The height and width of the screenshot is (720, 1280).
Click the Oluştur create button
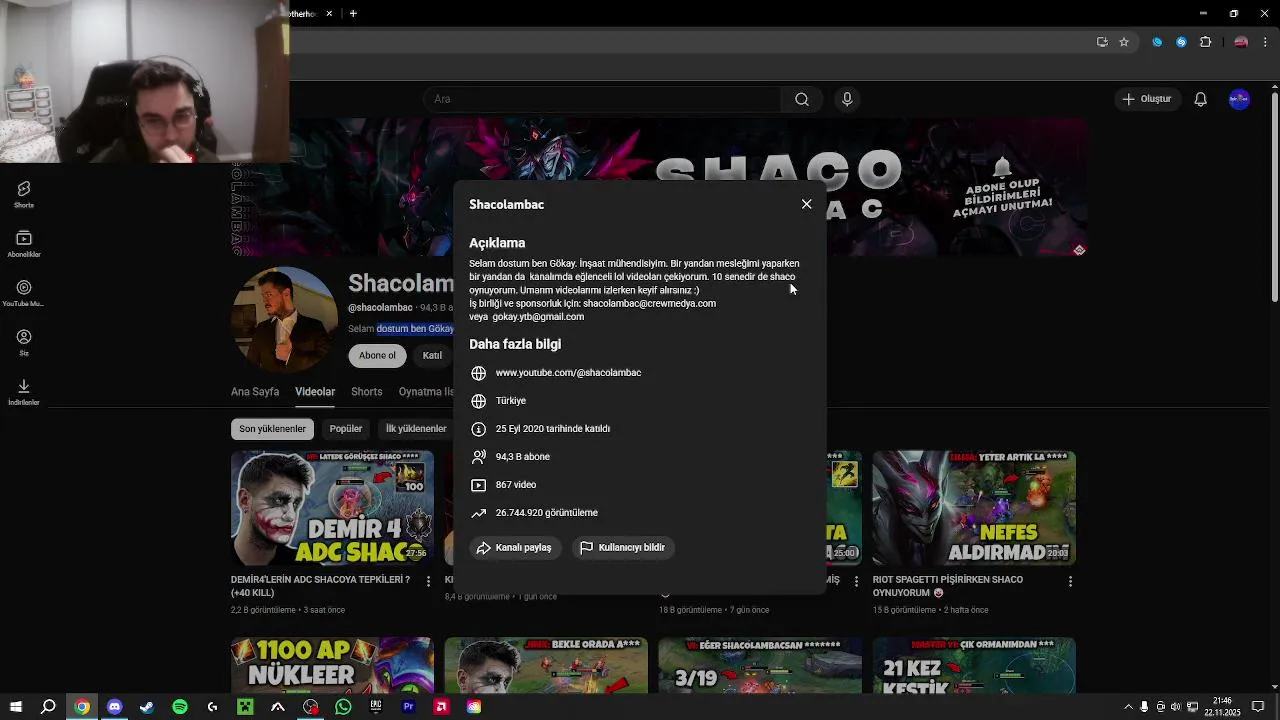point(1146,99)
